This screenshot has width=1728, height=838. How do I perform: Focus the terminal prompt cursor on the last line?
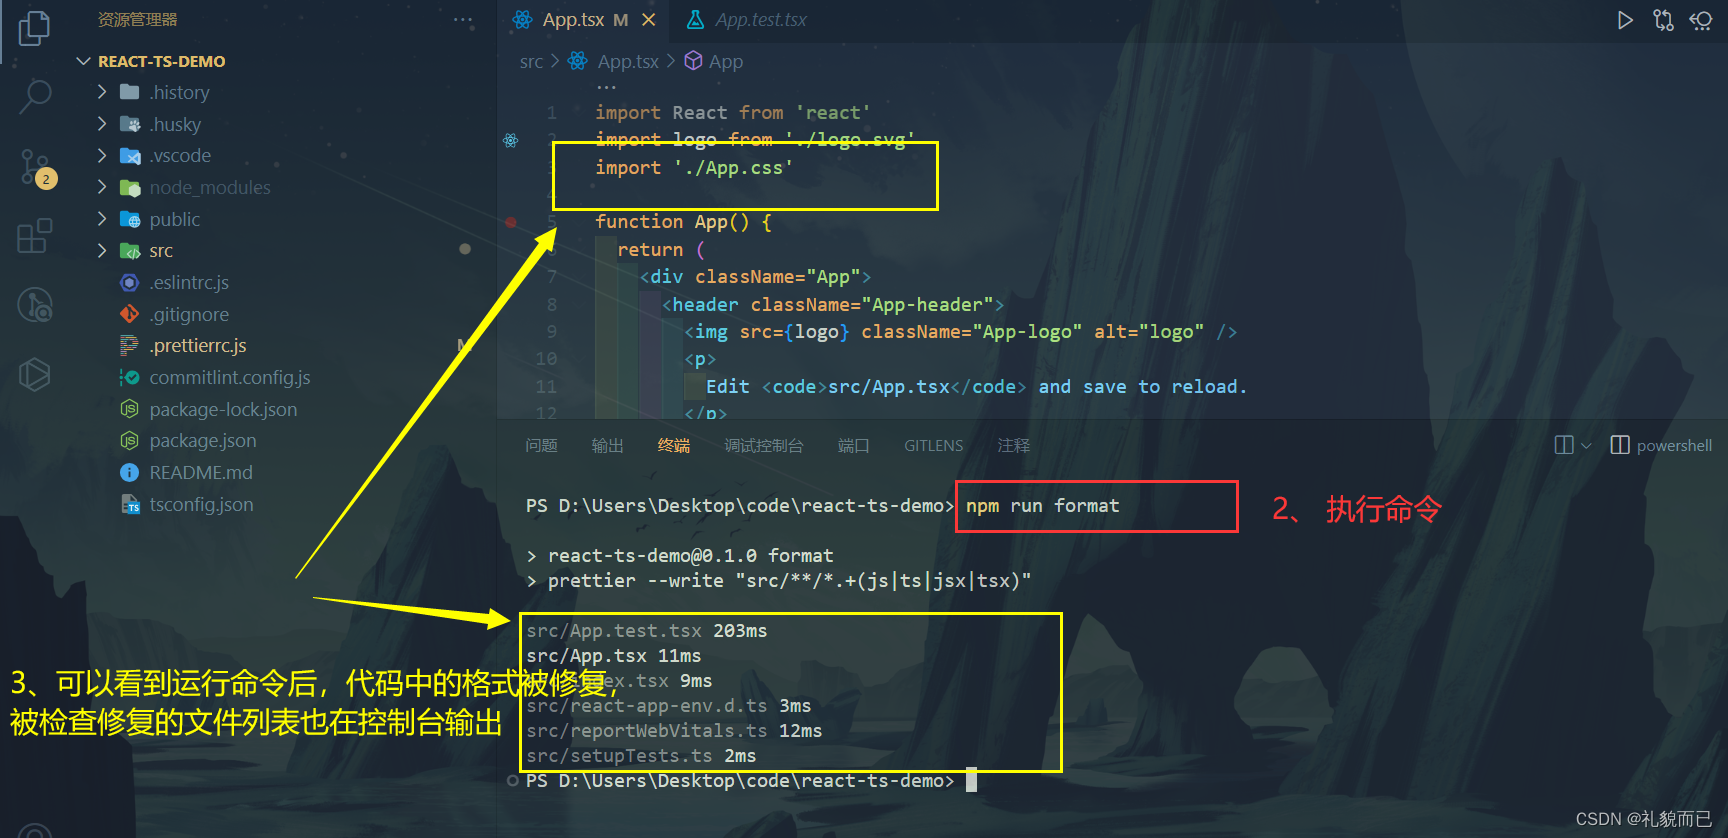[x=971, y=780]
